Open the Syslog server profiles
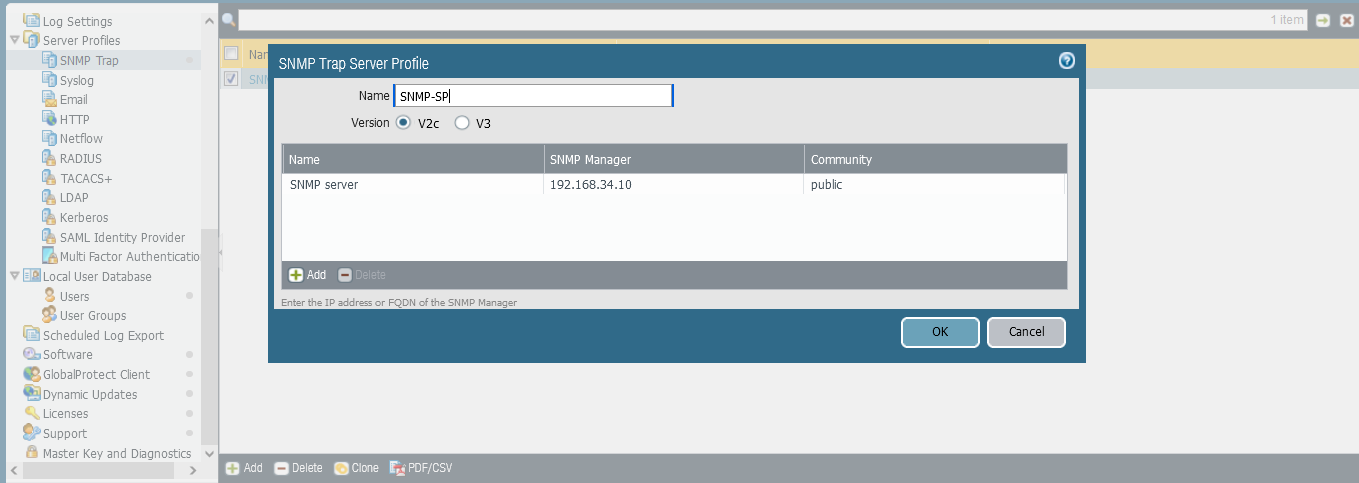 (77, 80)
